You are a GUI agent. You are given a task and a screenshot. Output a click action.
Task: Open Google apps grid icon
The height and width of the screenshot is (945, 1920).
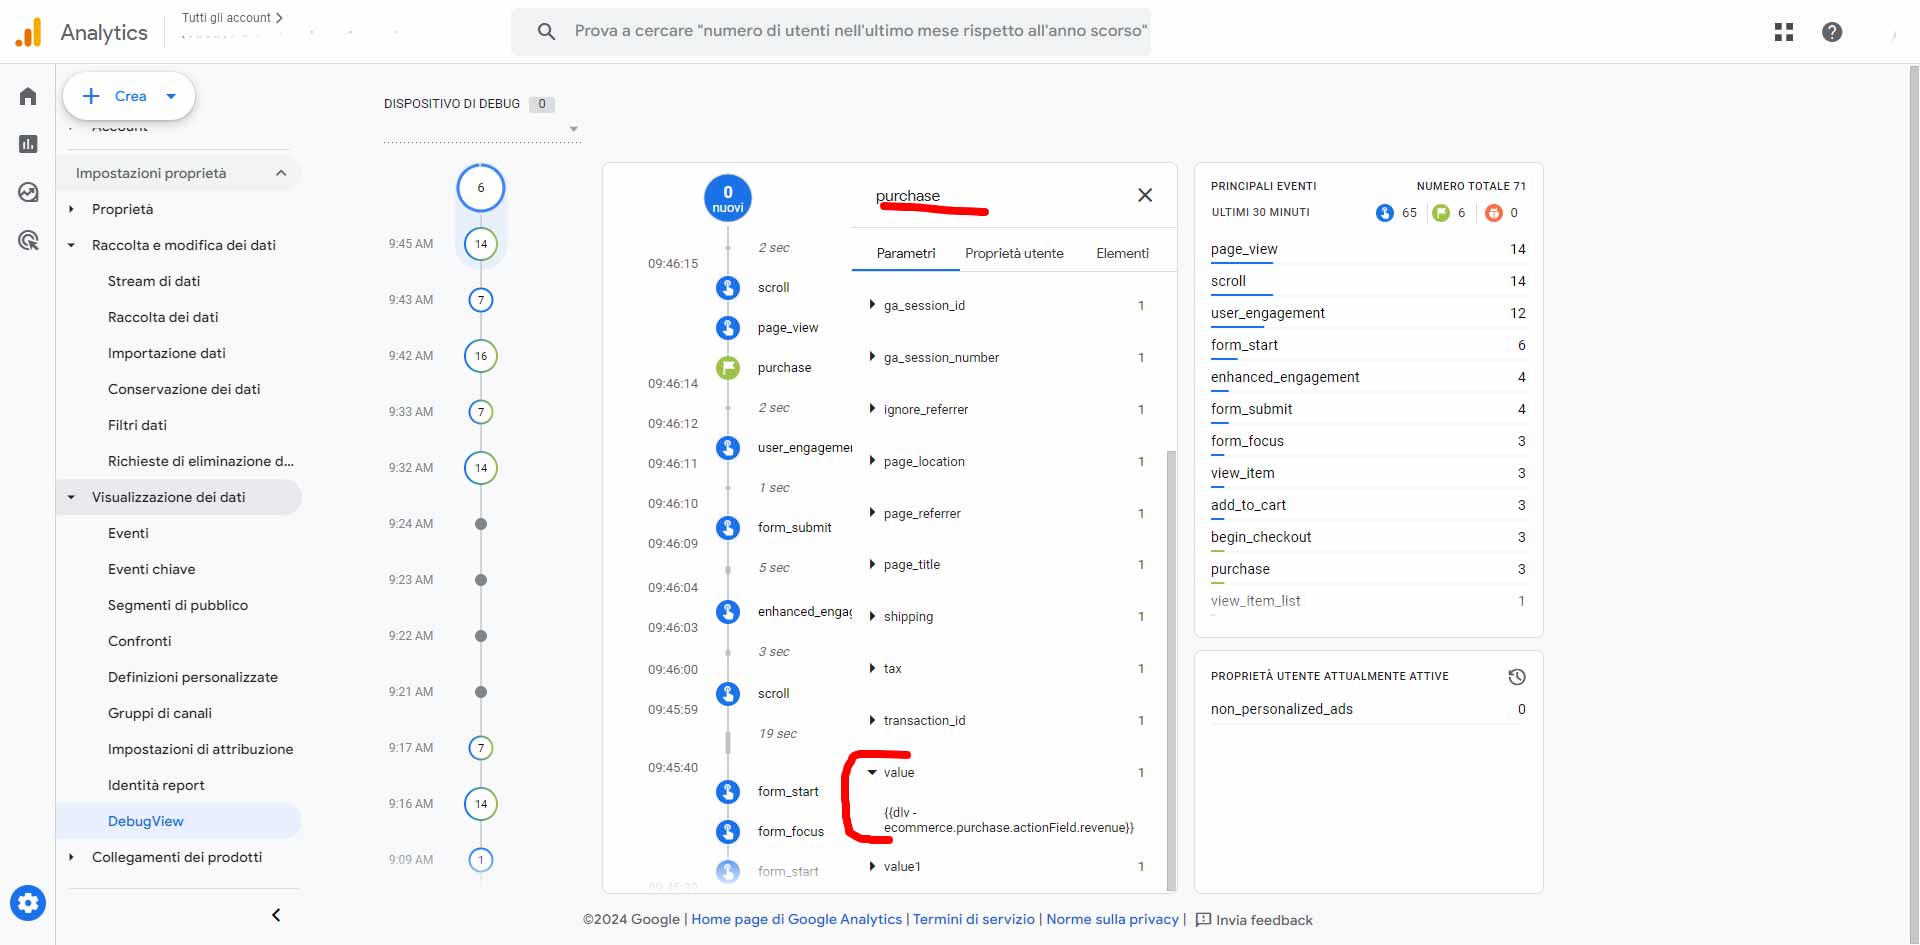pos(1783,32)
